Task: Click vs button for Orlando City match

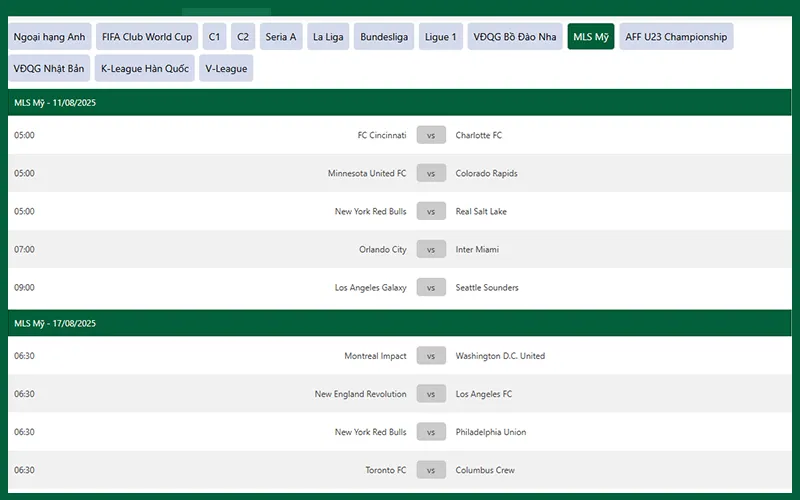Action: point(431,250)
